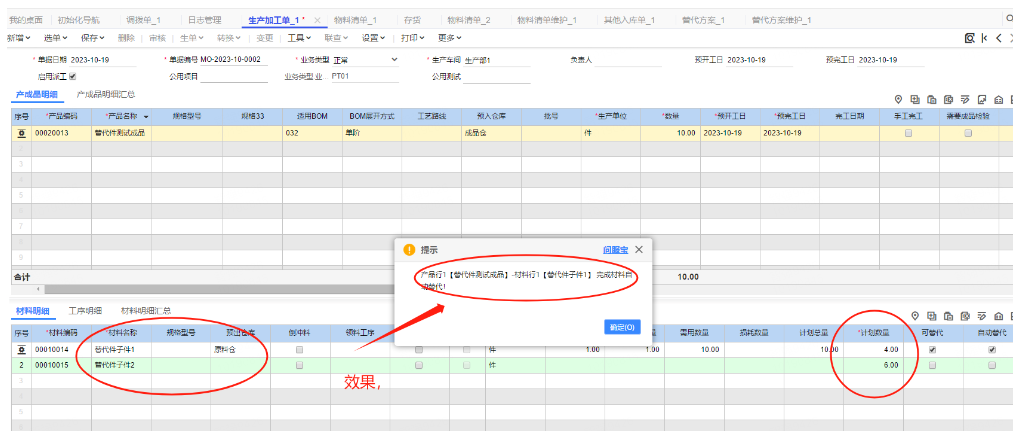Expand the 业务类型 combo box
This screenshot has height=432, width=1018.
click(393, 60)
